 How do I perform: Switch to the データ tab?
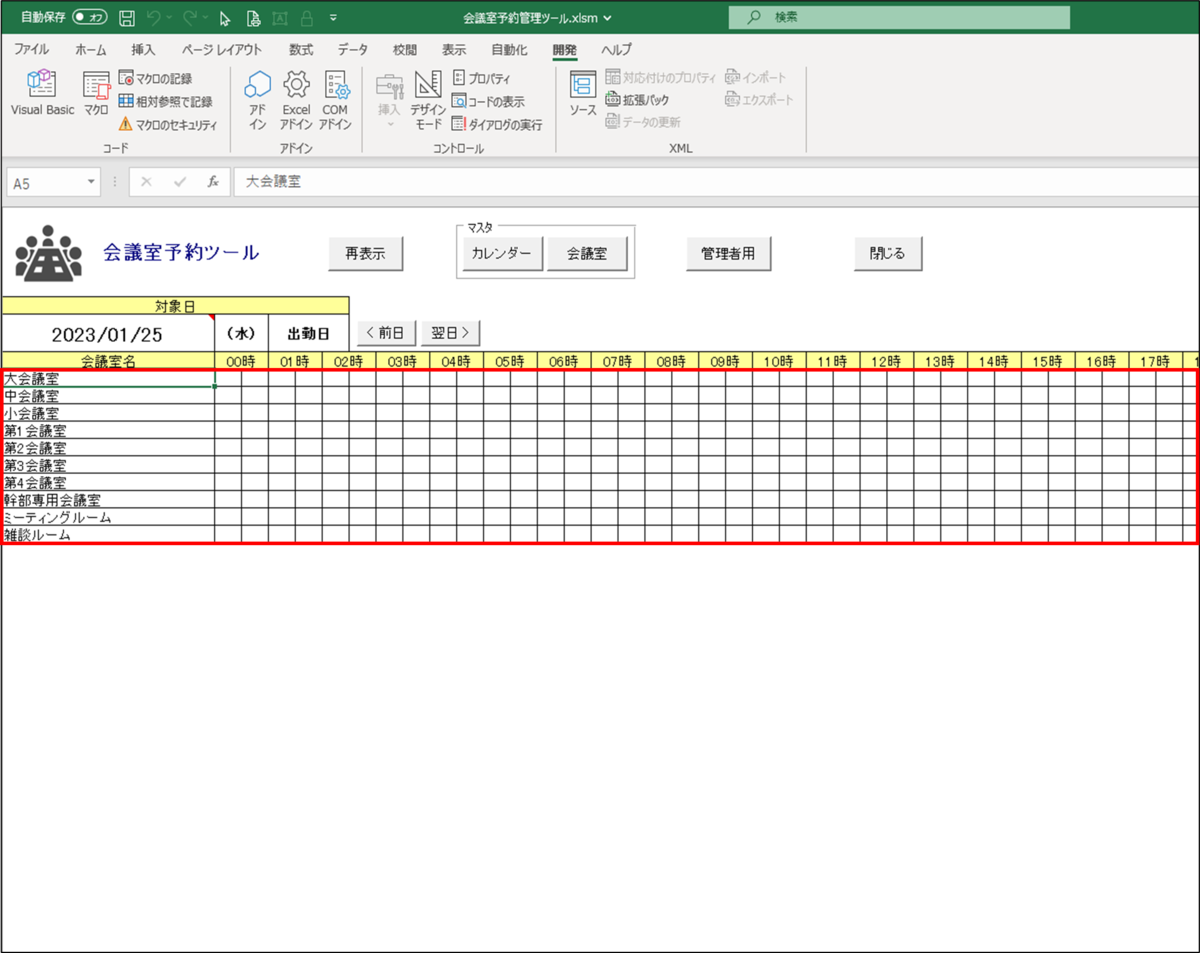(352, 49)
